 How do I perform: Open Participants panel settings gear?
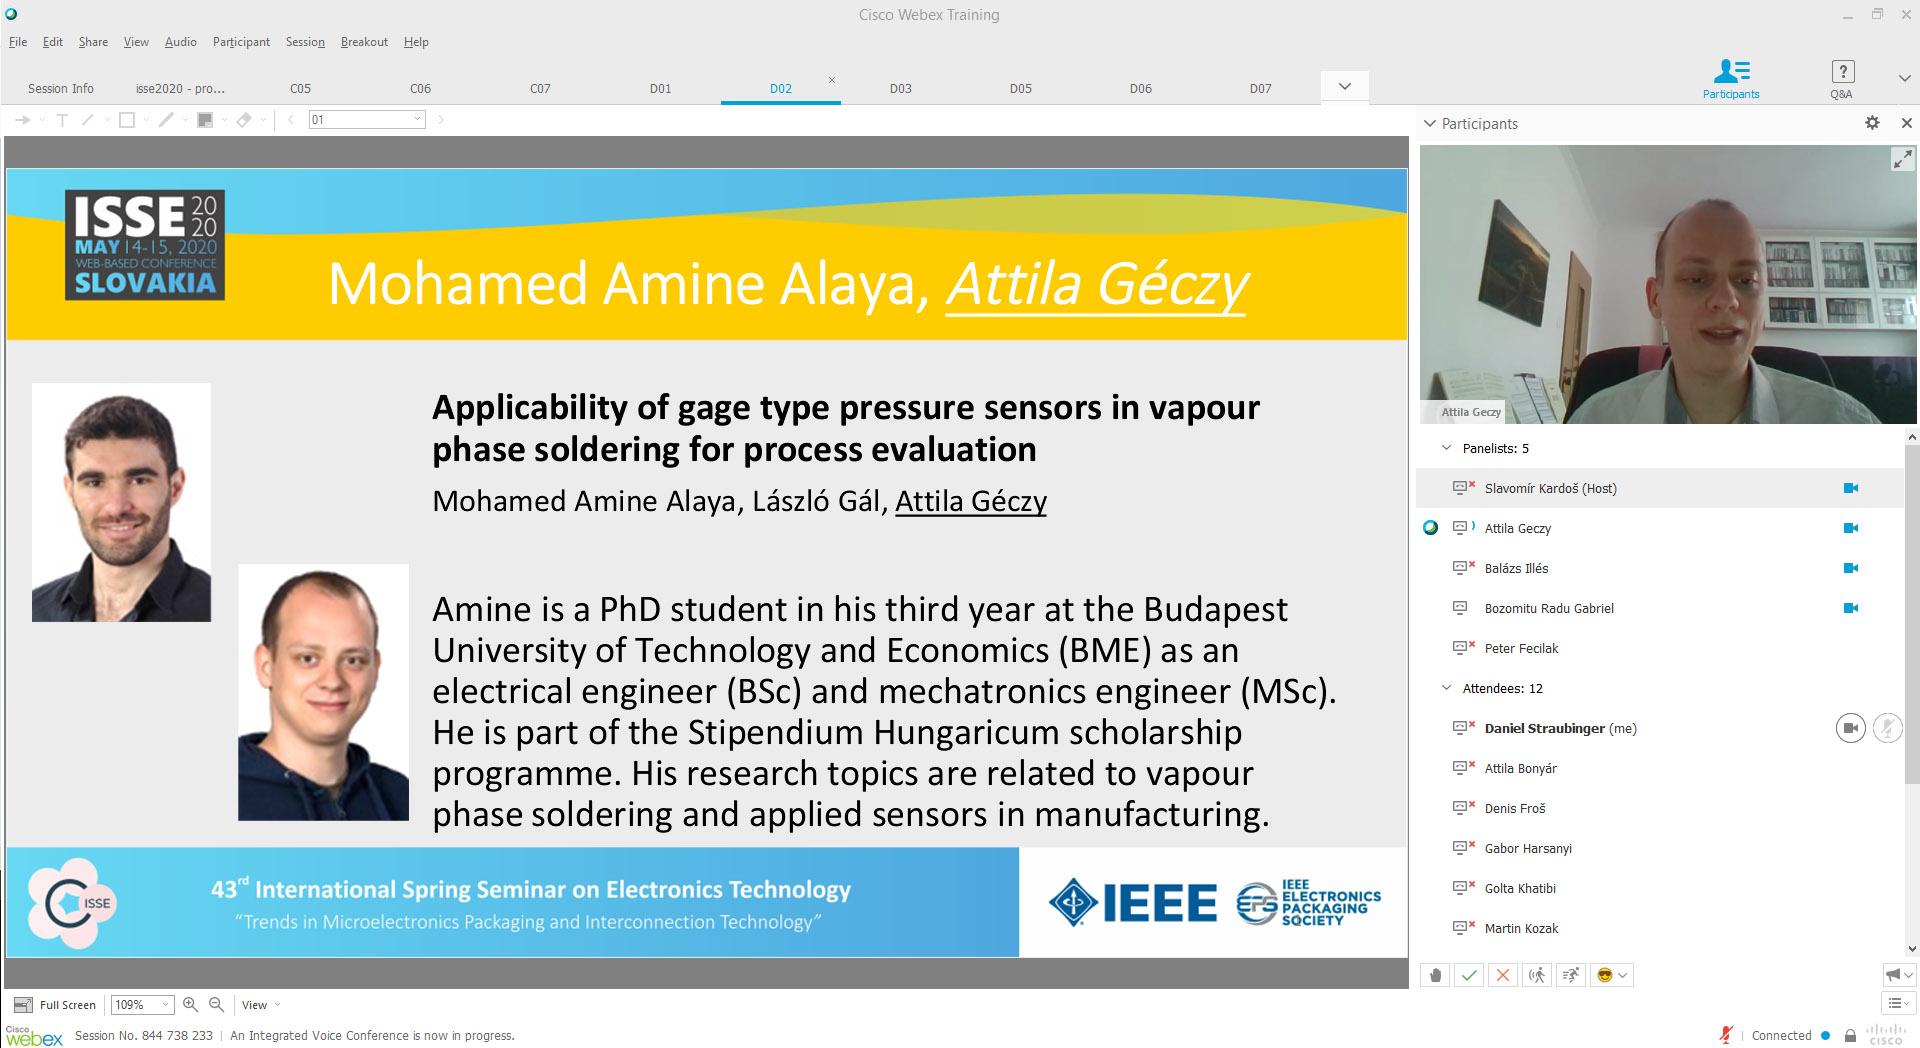(1872, 123)
